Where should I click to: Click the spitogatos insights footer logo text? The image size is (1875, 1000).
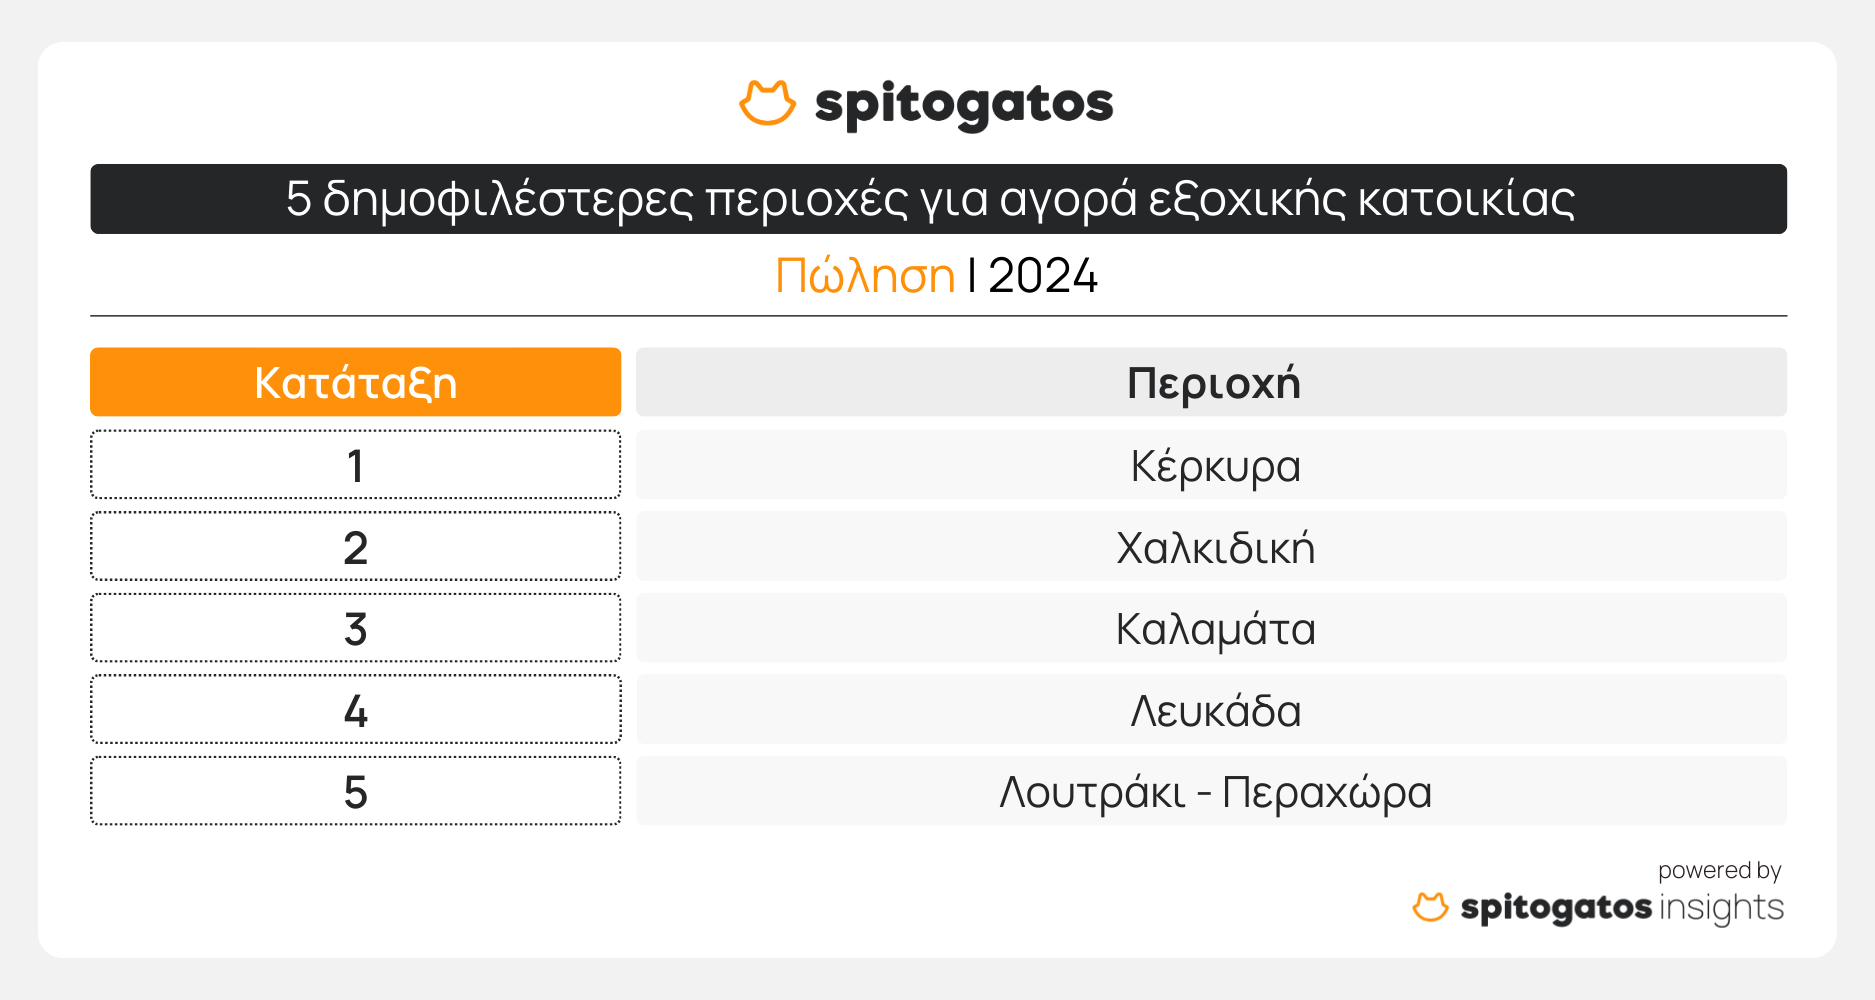pos(1621,908)
